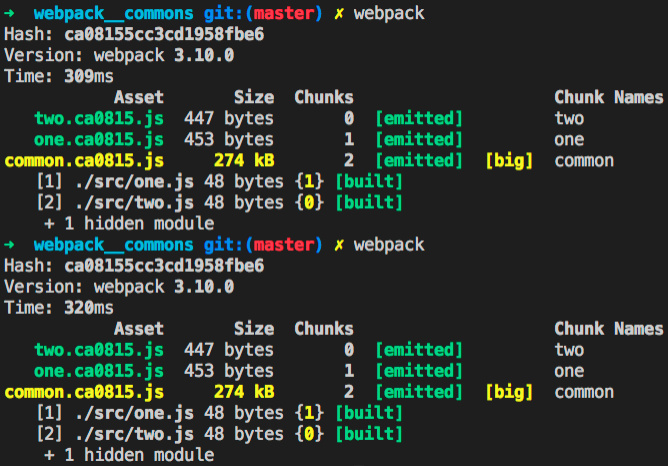This screenshot has height=466, width=668.
Task: Click yellow 'common.ca0815.js' in the 309ms build
Action: (x=84, y=161)
